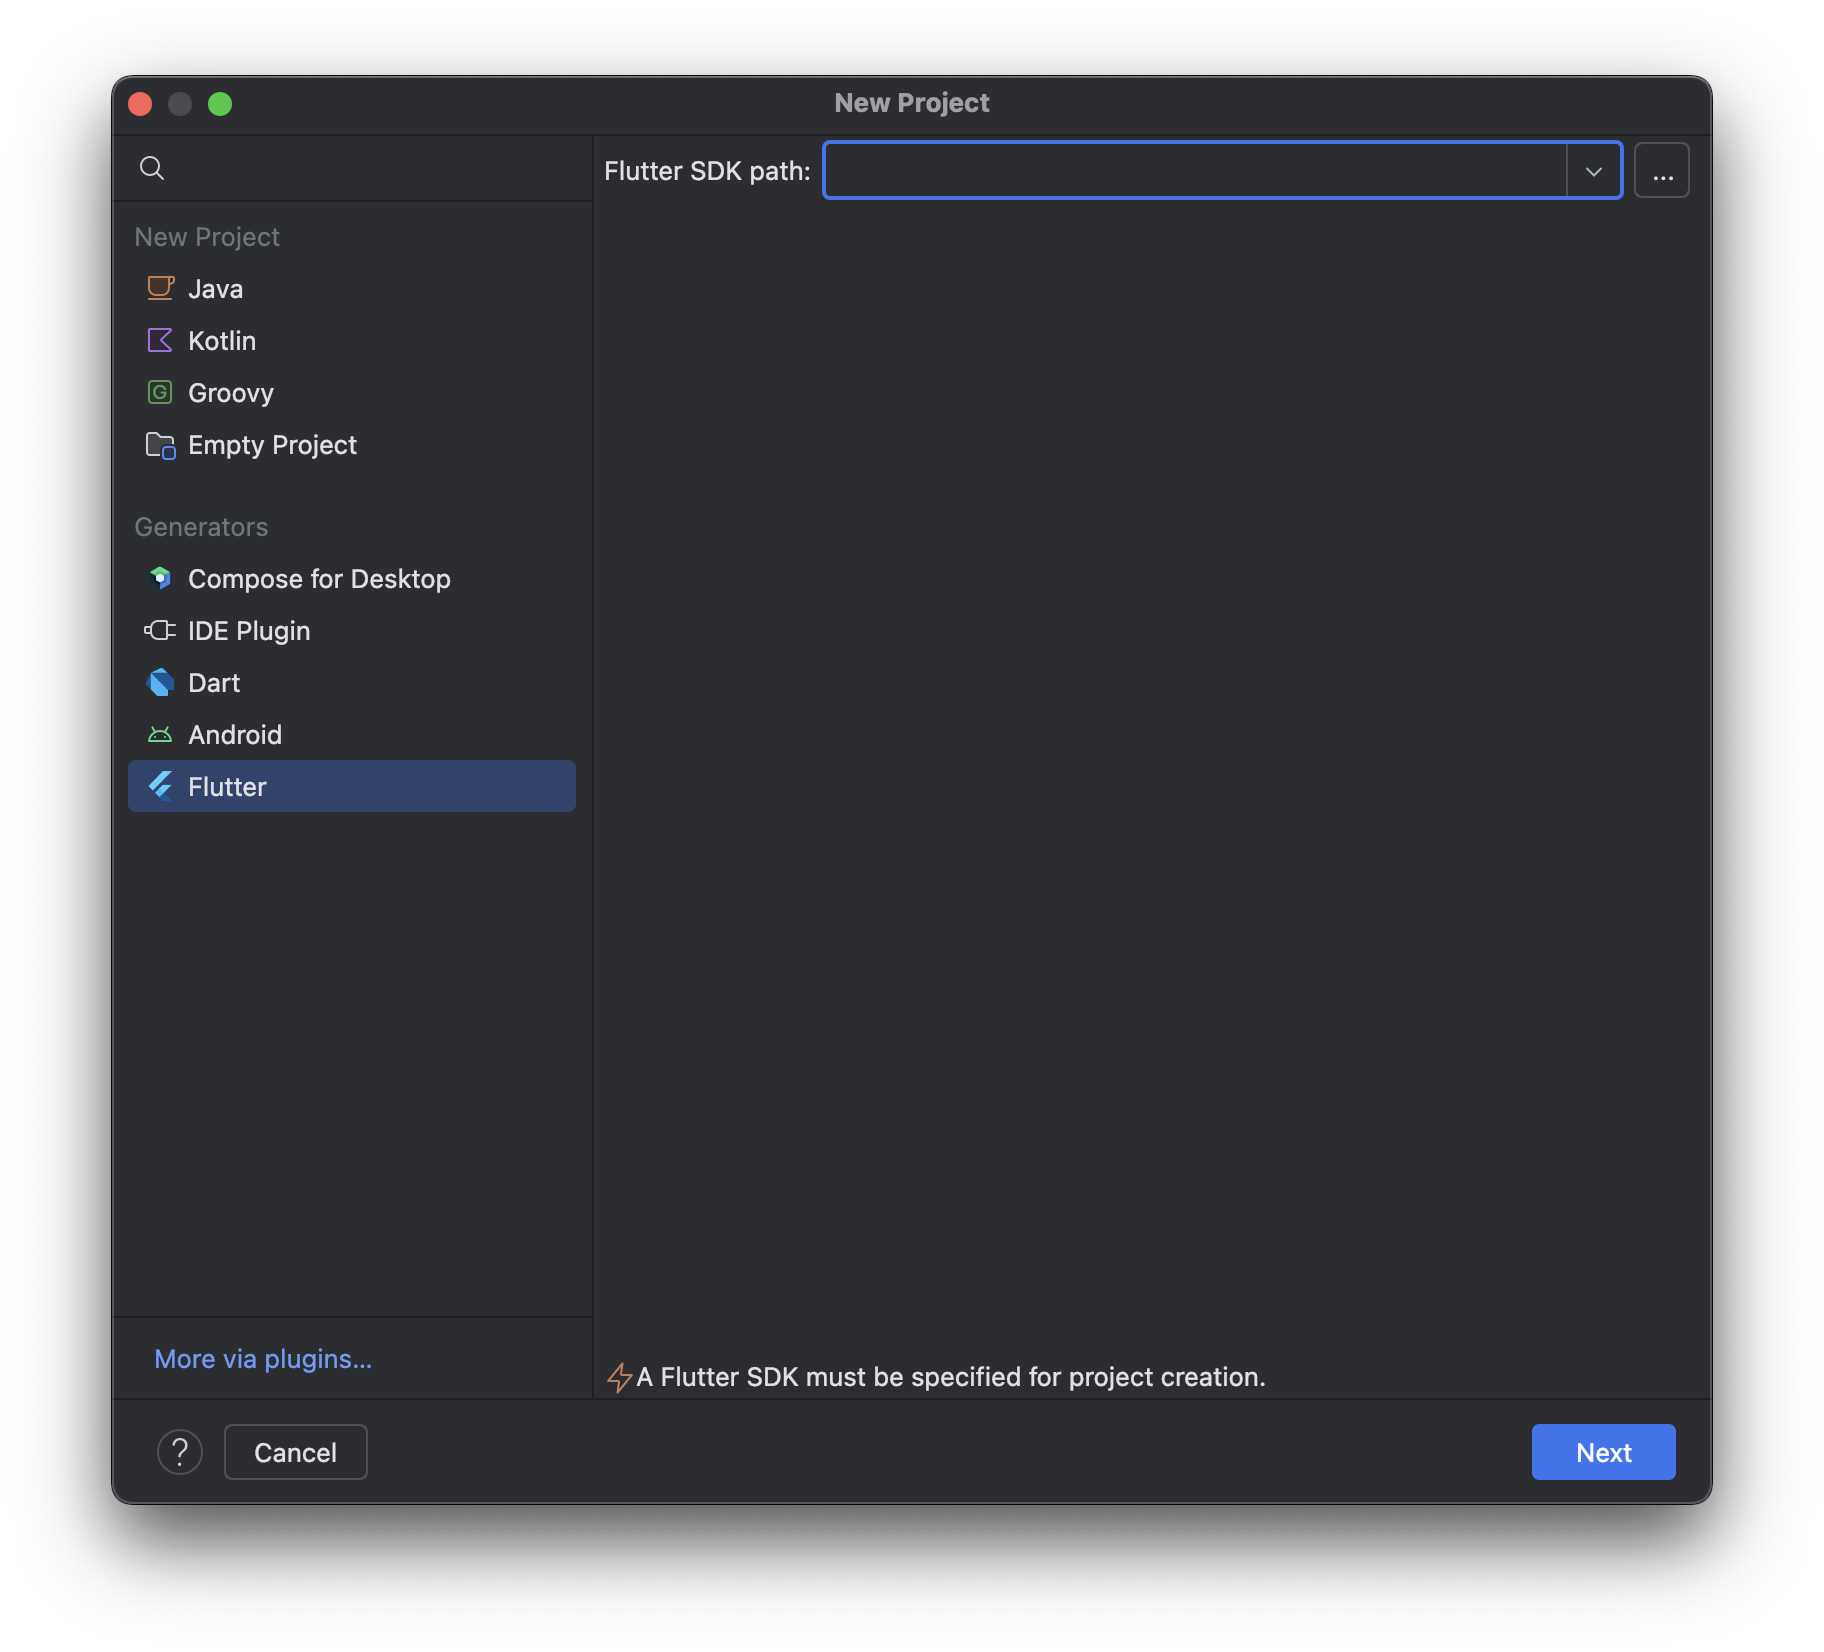Click the search magnifier icon

151,168
